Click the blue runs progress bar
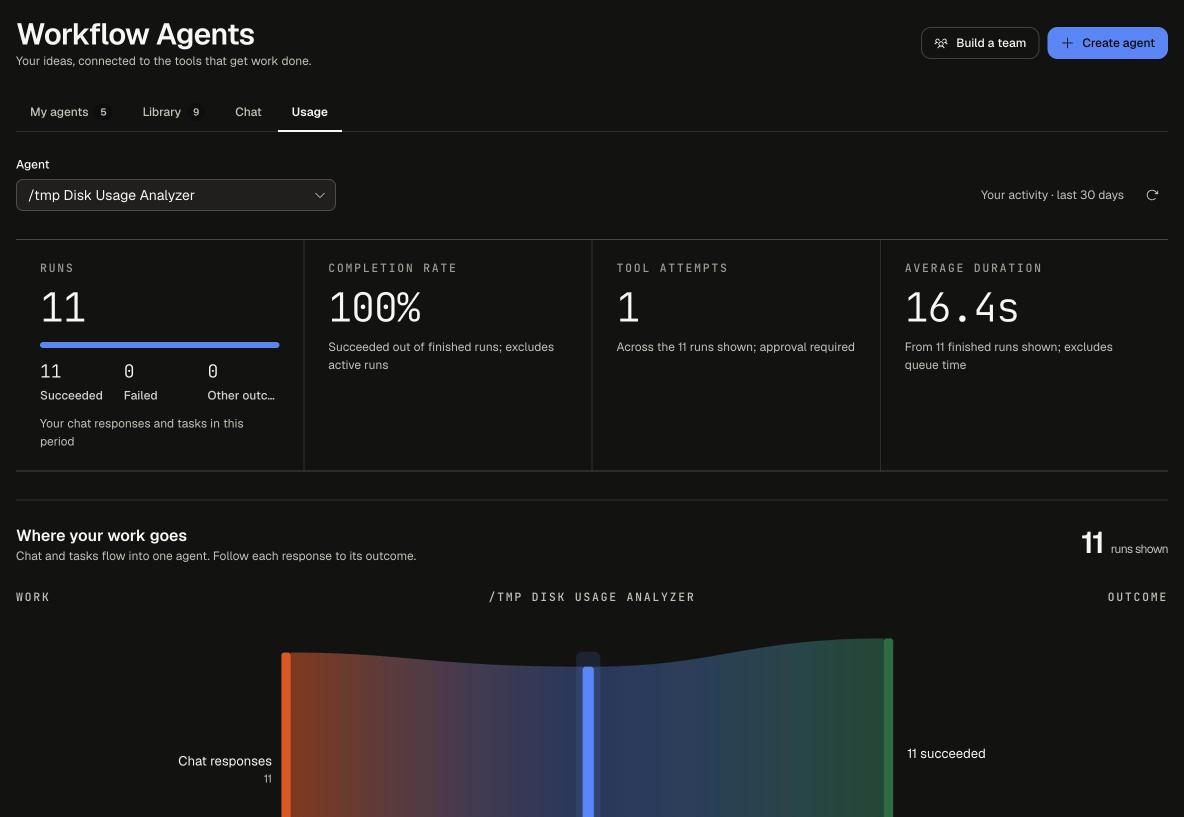This screenshot has width=1184, height=817. (159, 345)
